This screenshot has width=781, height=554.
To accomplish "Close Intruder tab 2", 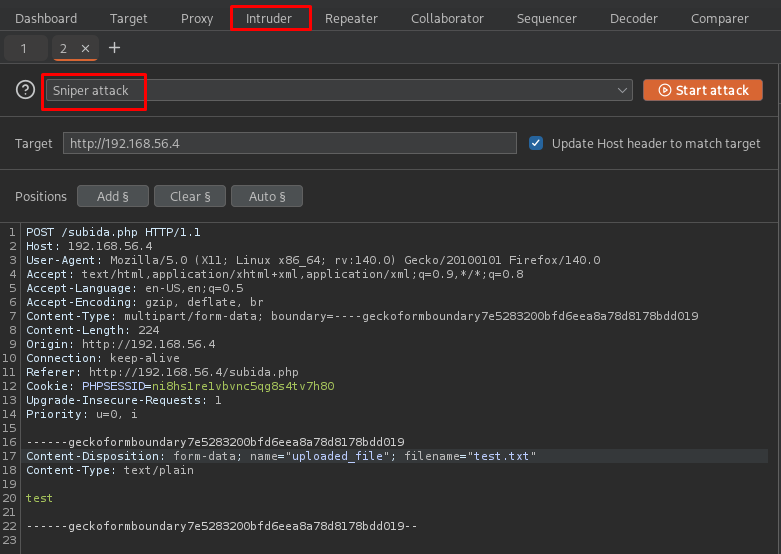I will tap(85, 48).
